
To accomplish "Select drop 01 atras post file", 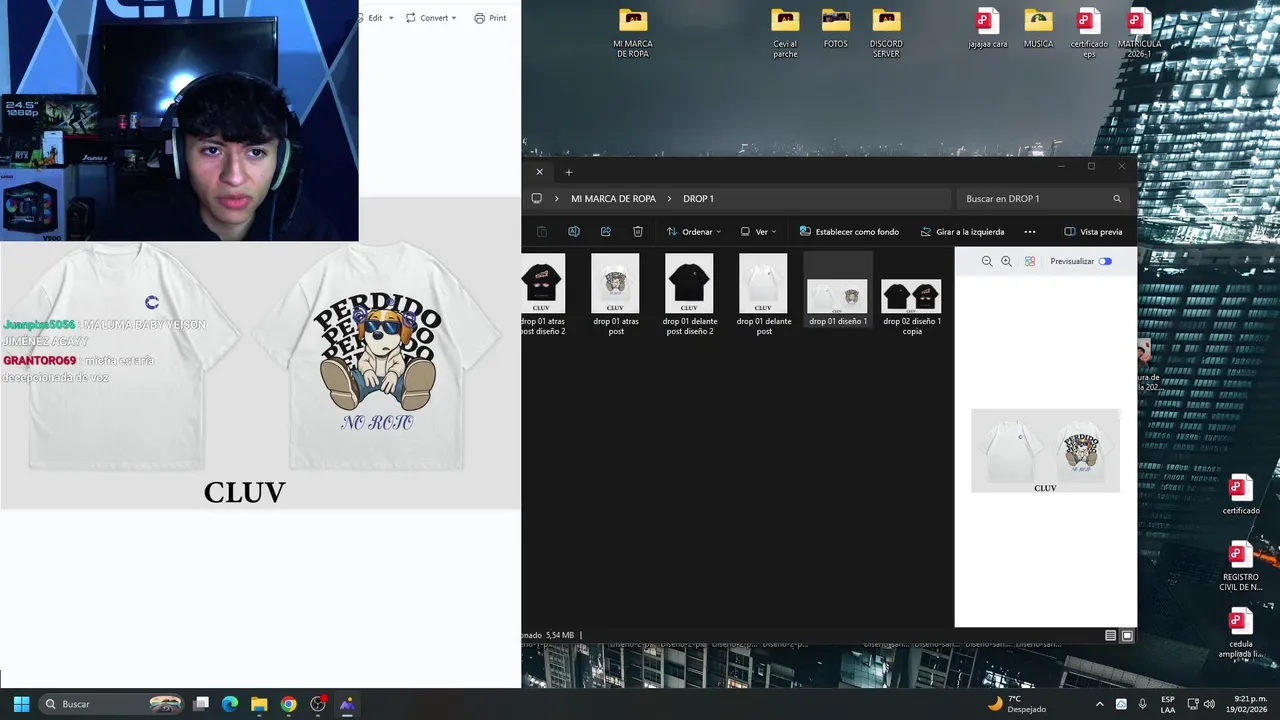I will click(x=616, y=294).
